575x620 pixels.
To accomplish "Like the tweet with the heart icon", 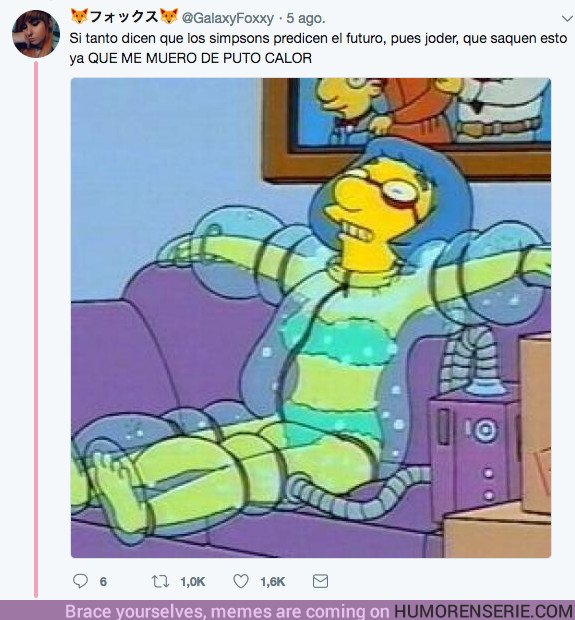I will (x=241, y=581).
